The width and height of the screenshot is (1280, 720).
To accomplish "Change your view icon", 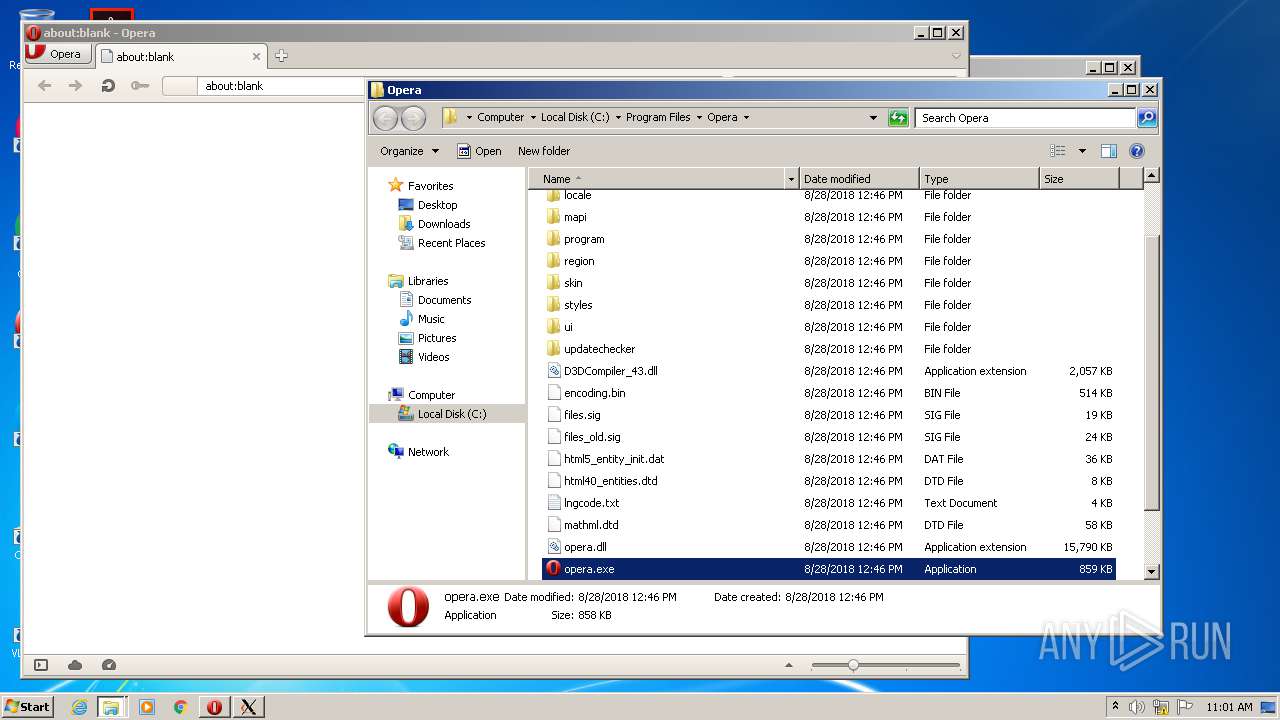I will coord(1058,151).
